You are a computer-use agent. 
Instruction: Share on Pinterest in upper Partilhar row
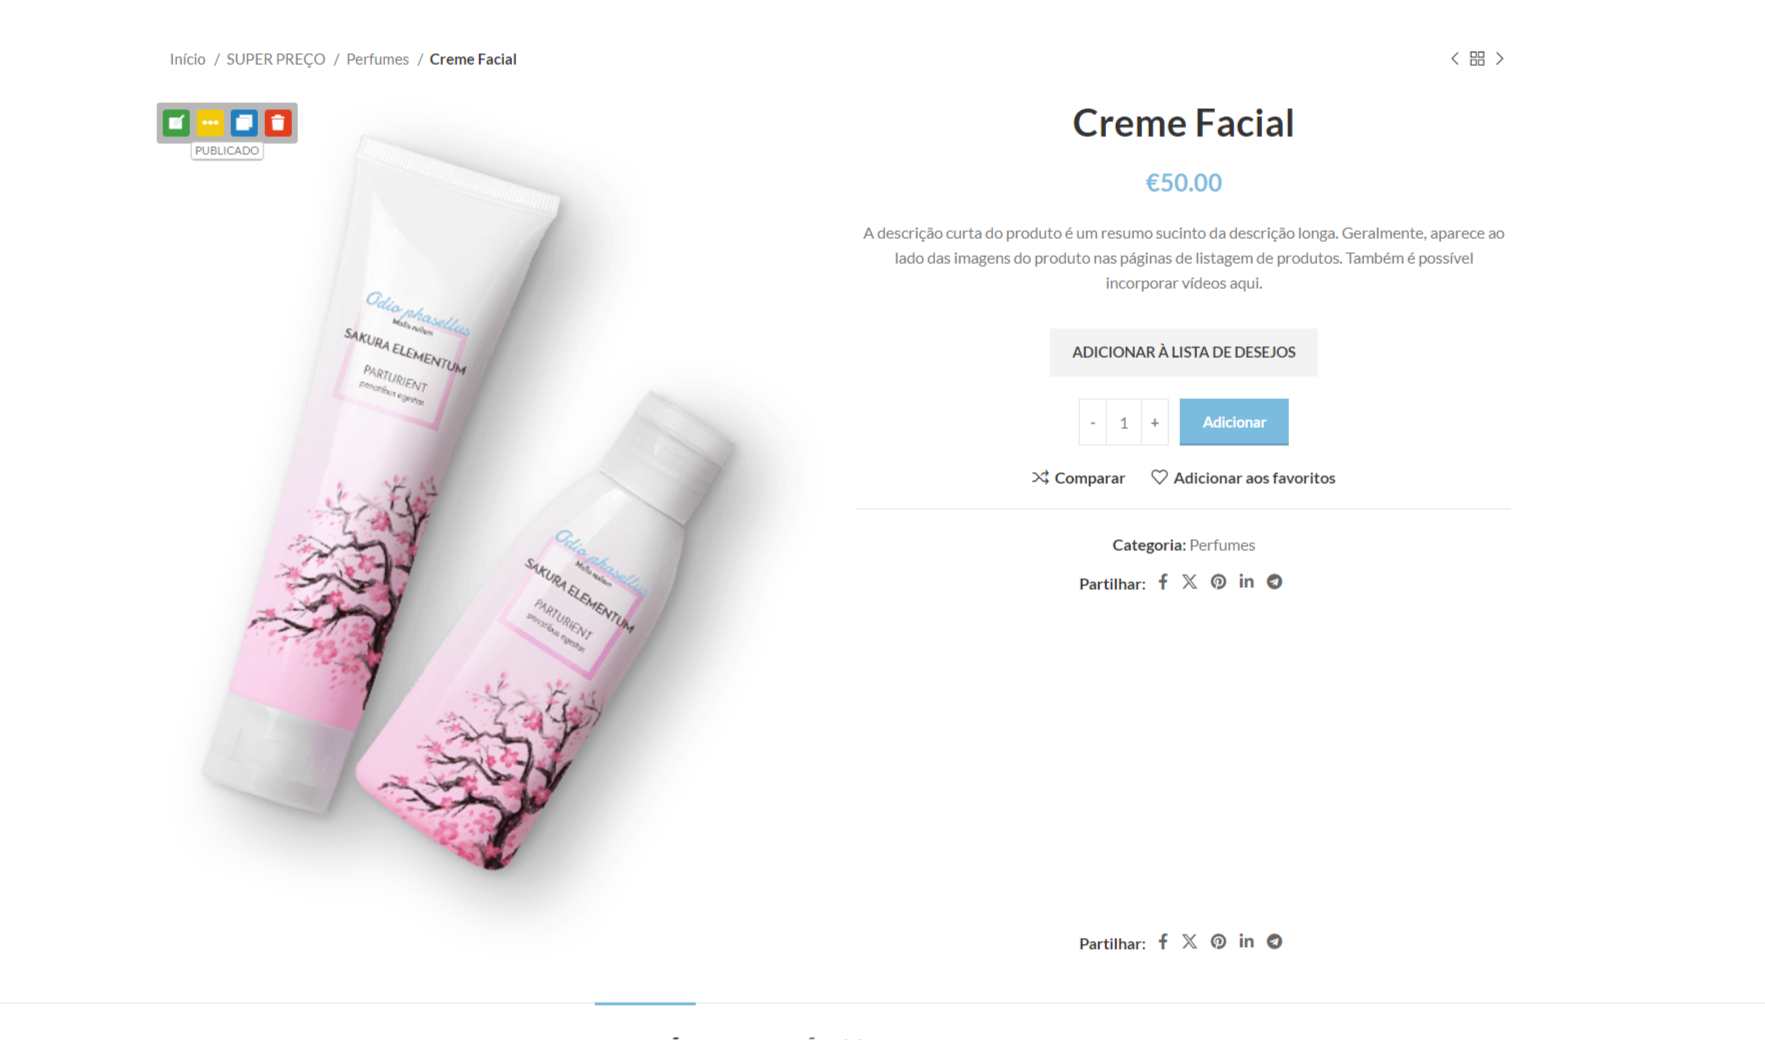click(1218, 582)
